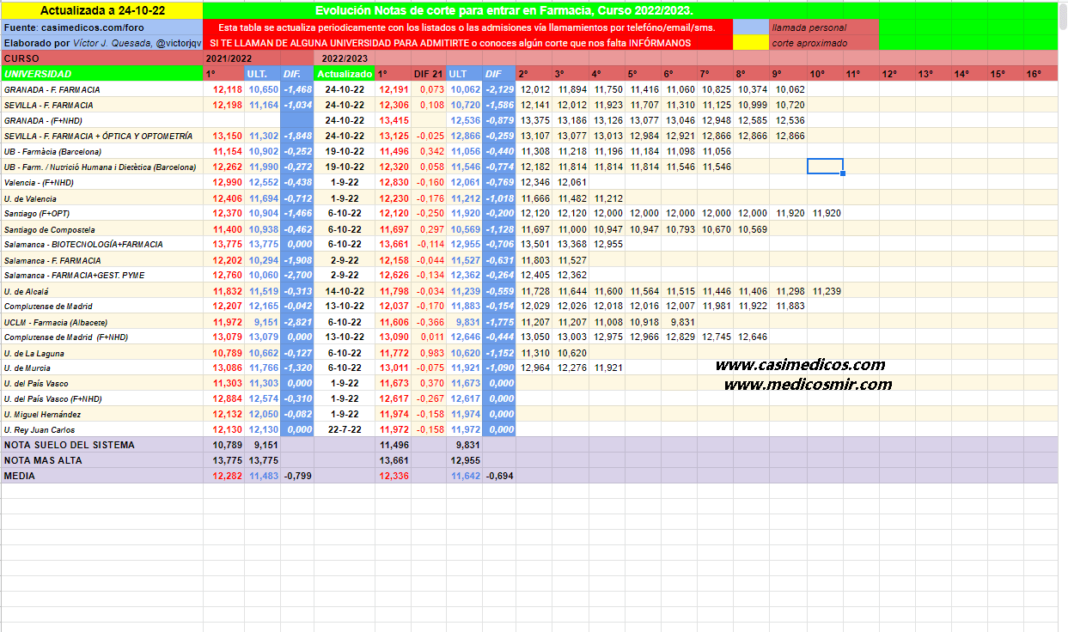Viewport: 1068px width, 632px height.
Task: Click the www.casimedicos.com watermark text
Action: click(800, 365)
